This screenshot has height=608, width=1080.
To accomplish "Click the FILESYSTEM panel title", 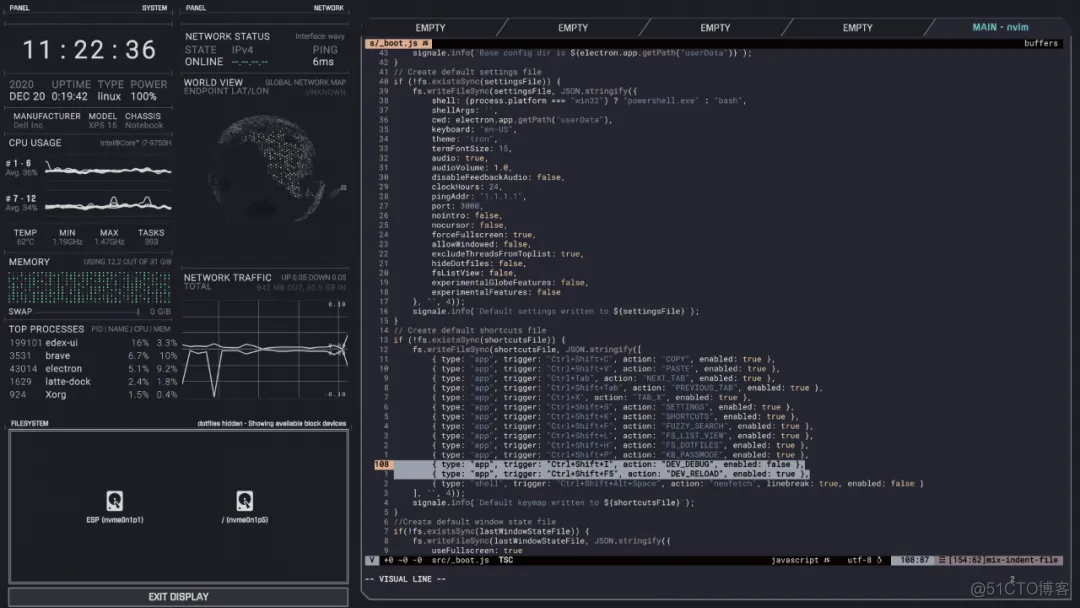I will [x=30, y=423].
